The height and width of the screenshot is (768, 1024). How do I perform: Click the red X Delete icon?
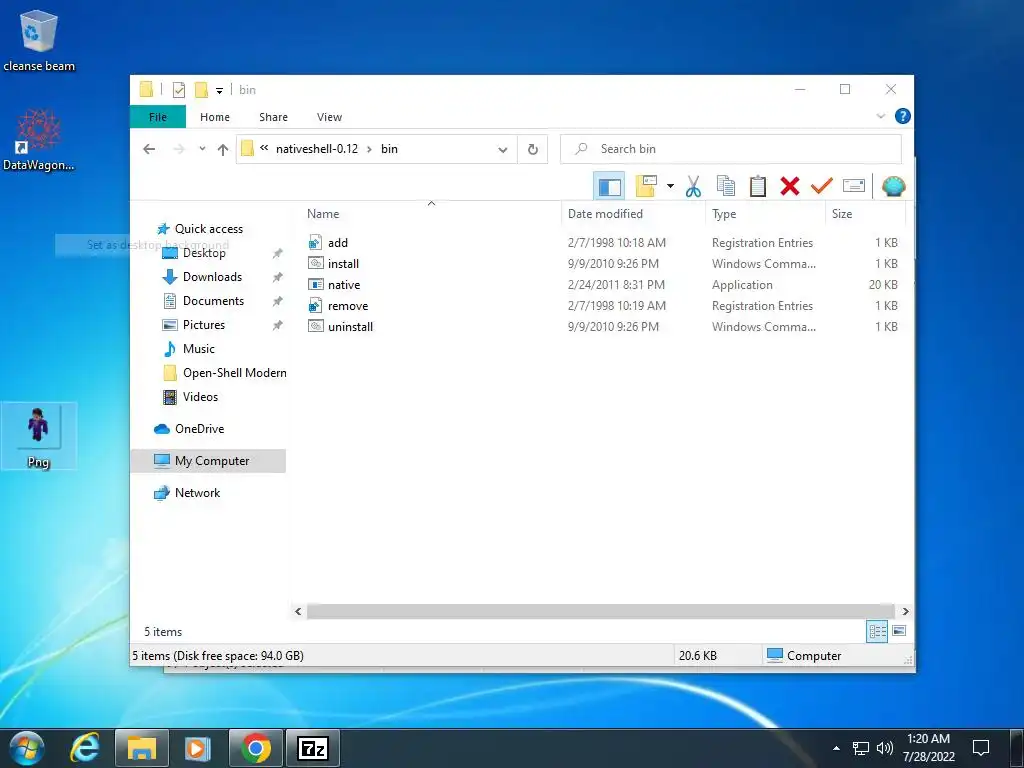coord(790,186)
